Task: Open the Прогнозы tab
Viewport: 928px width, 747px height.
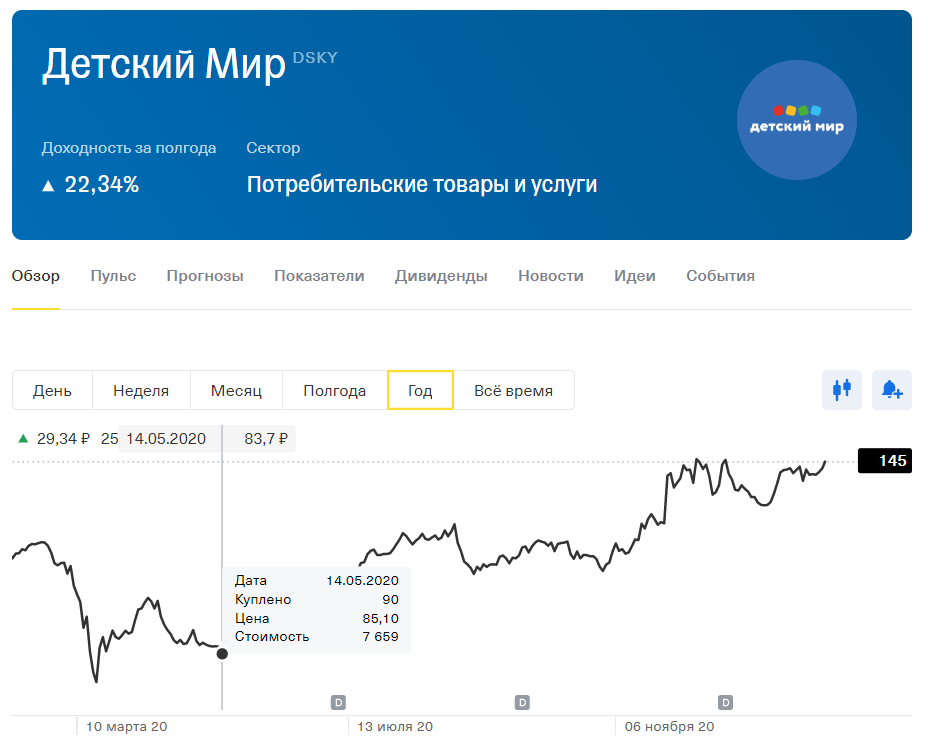Action: (x=205, y=276)
